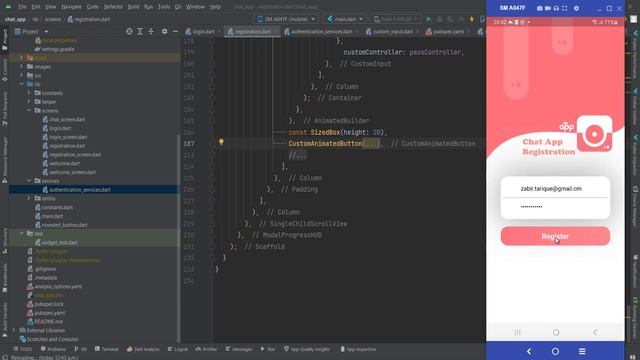Open the Tools menu
This screenshot has width=640, height=360.
point(164,7)
